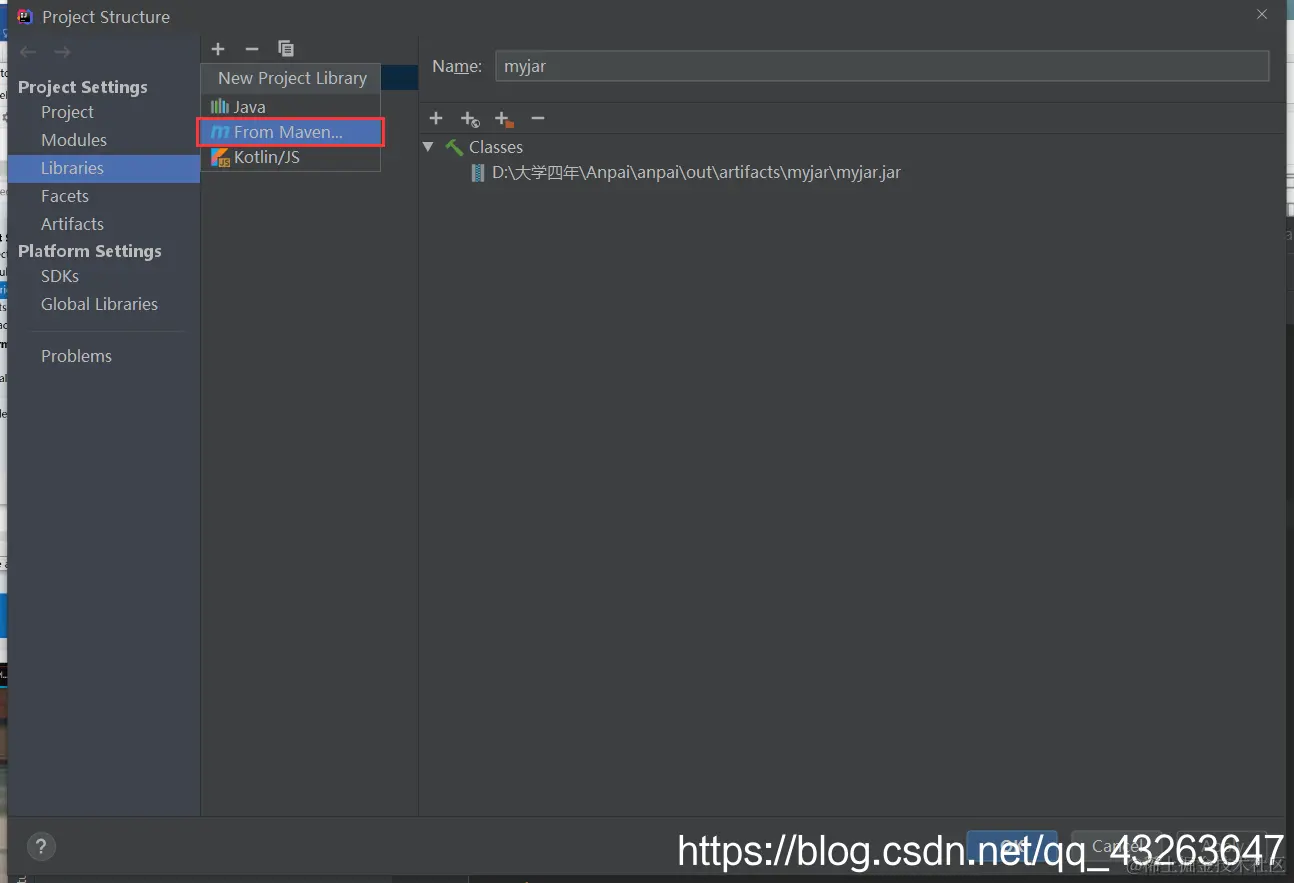Open Global Libraries settings
This screenshot has width=1294, height=883.
point(99,304)
